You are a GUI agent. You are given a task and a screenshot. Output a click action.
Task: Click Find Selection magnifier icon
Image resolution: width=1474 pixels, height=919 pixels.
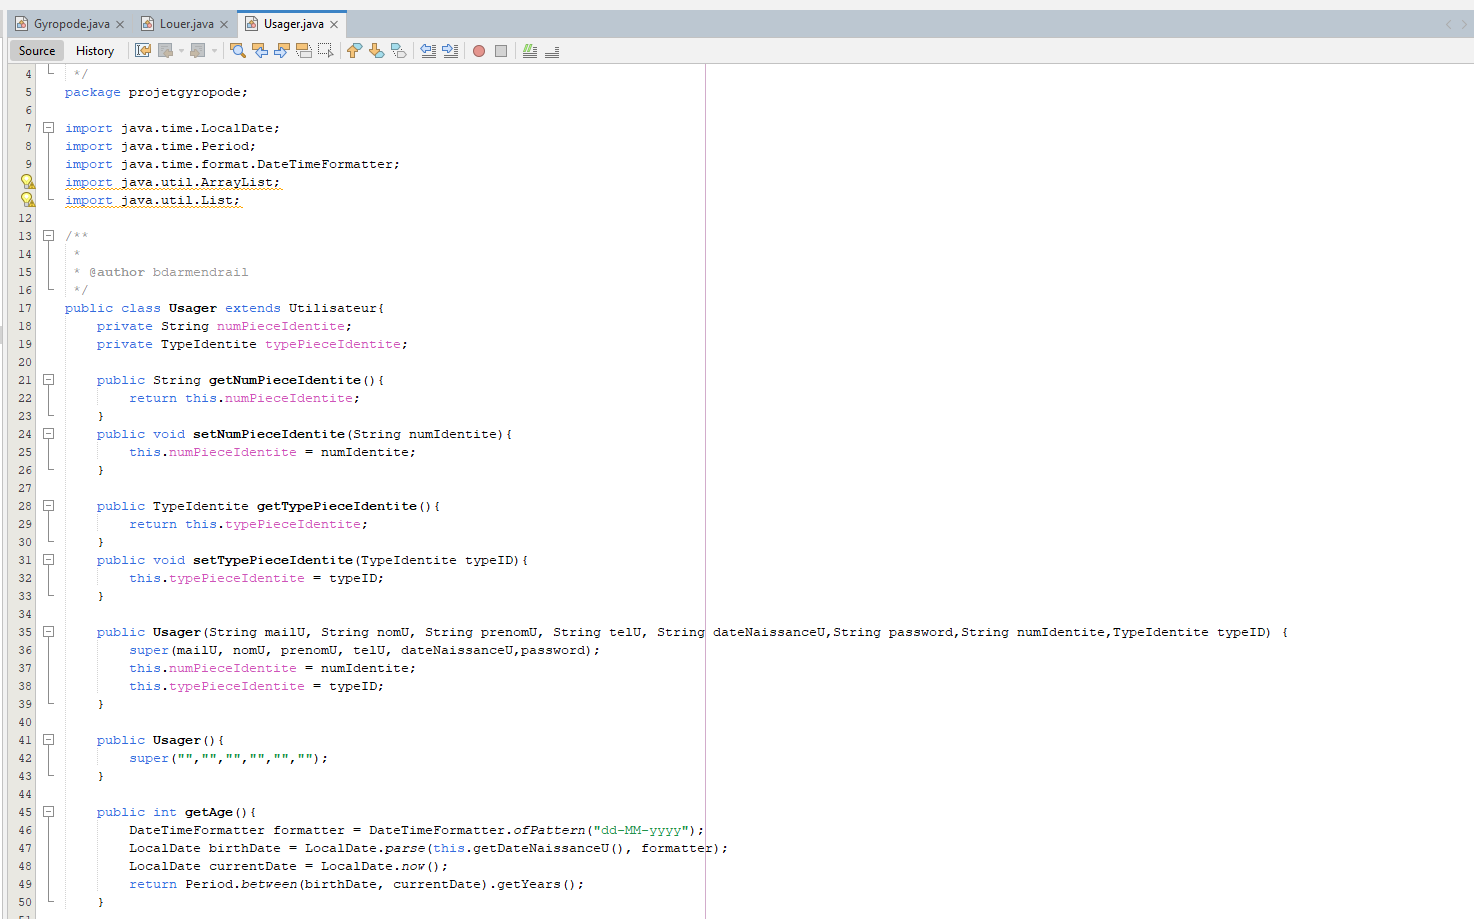pyautogui.click(x=238, y=51)
